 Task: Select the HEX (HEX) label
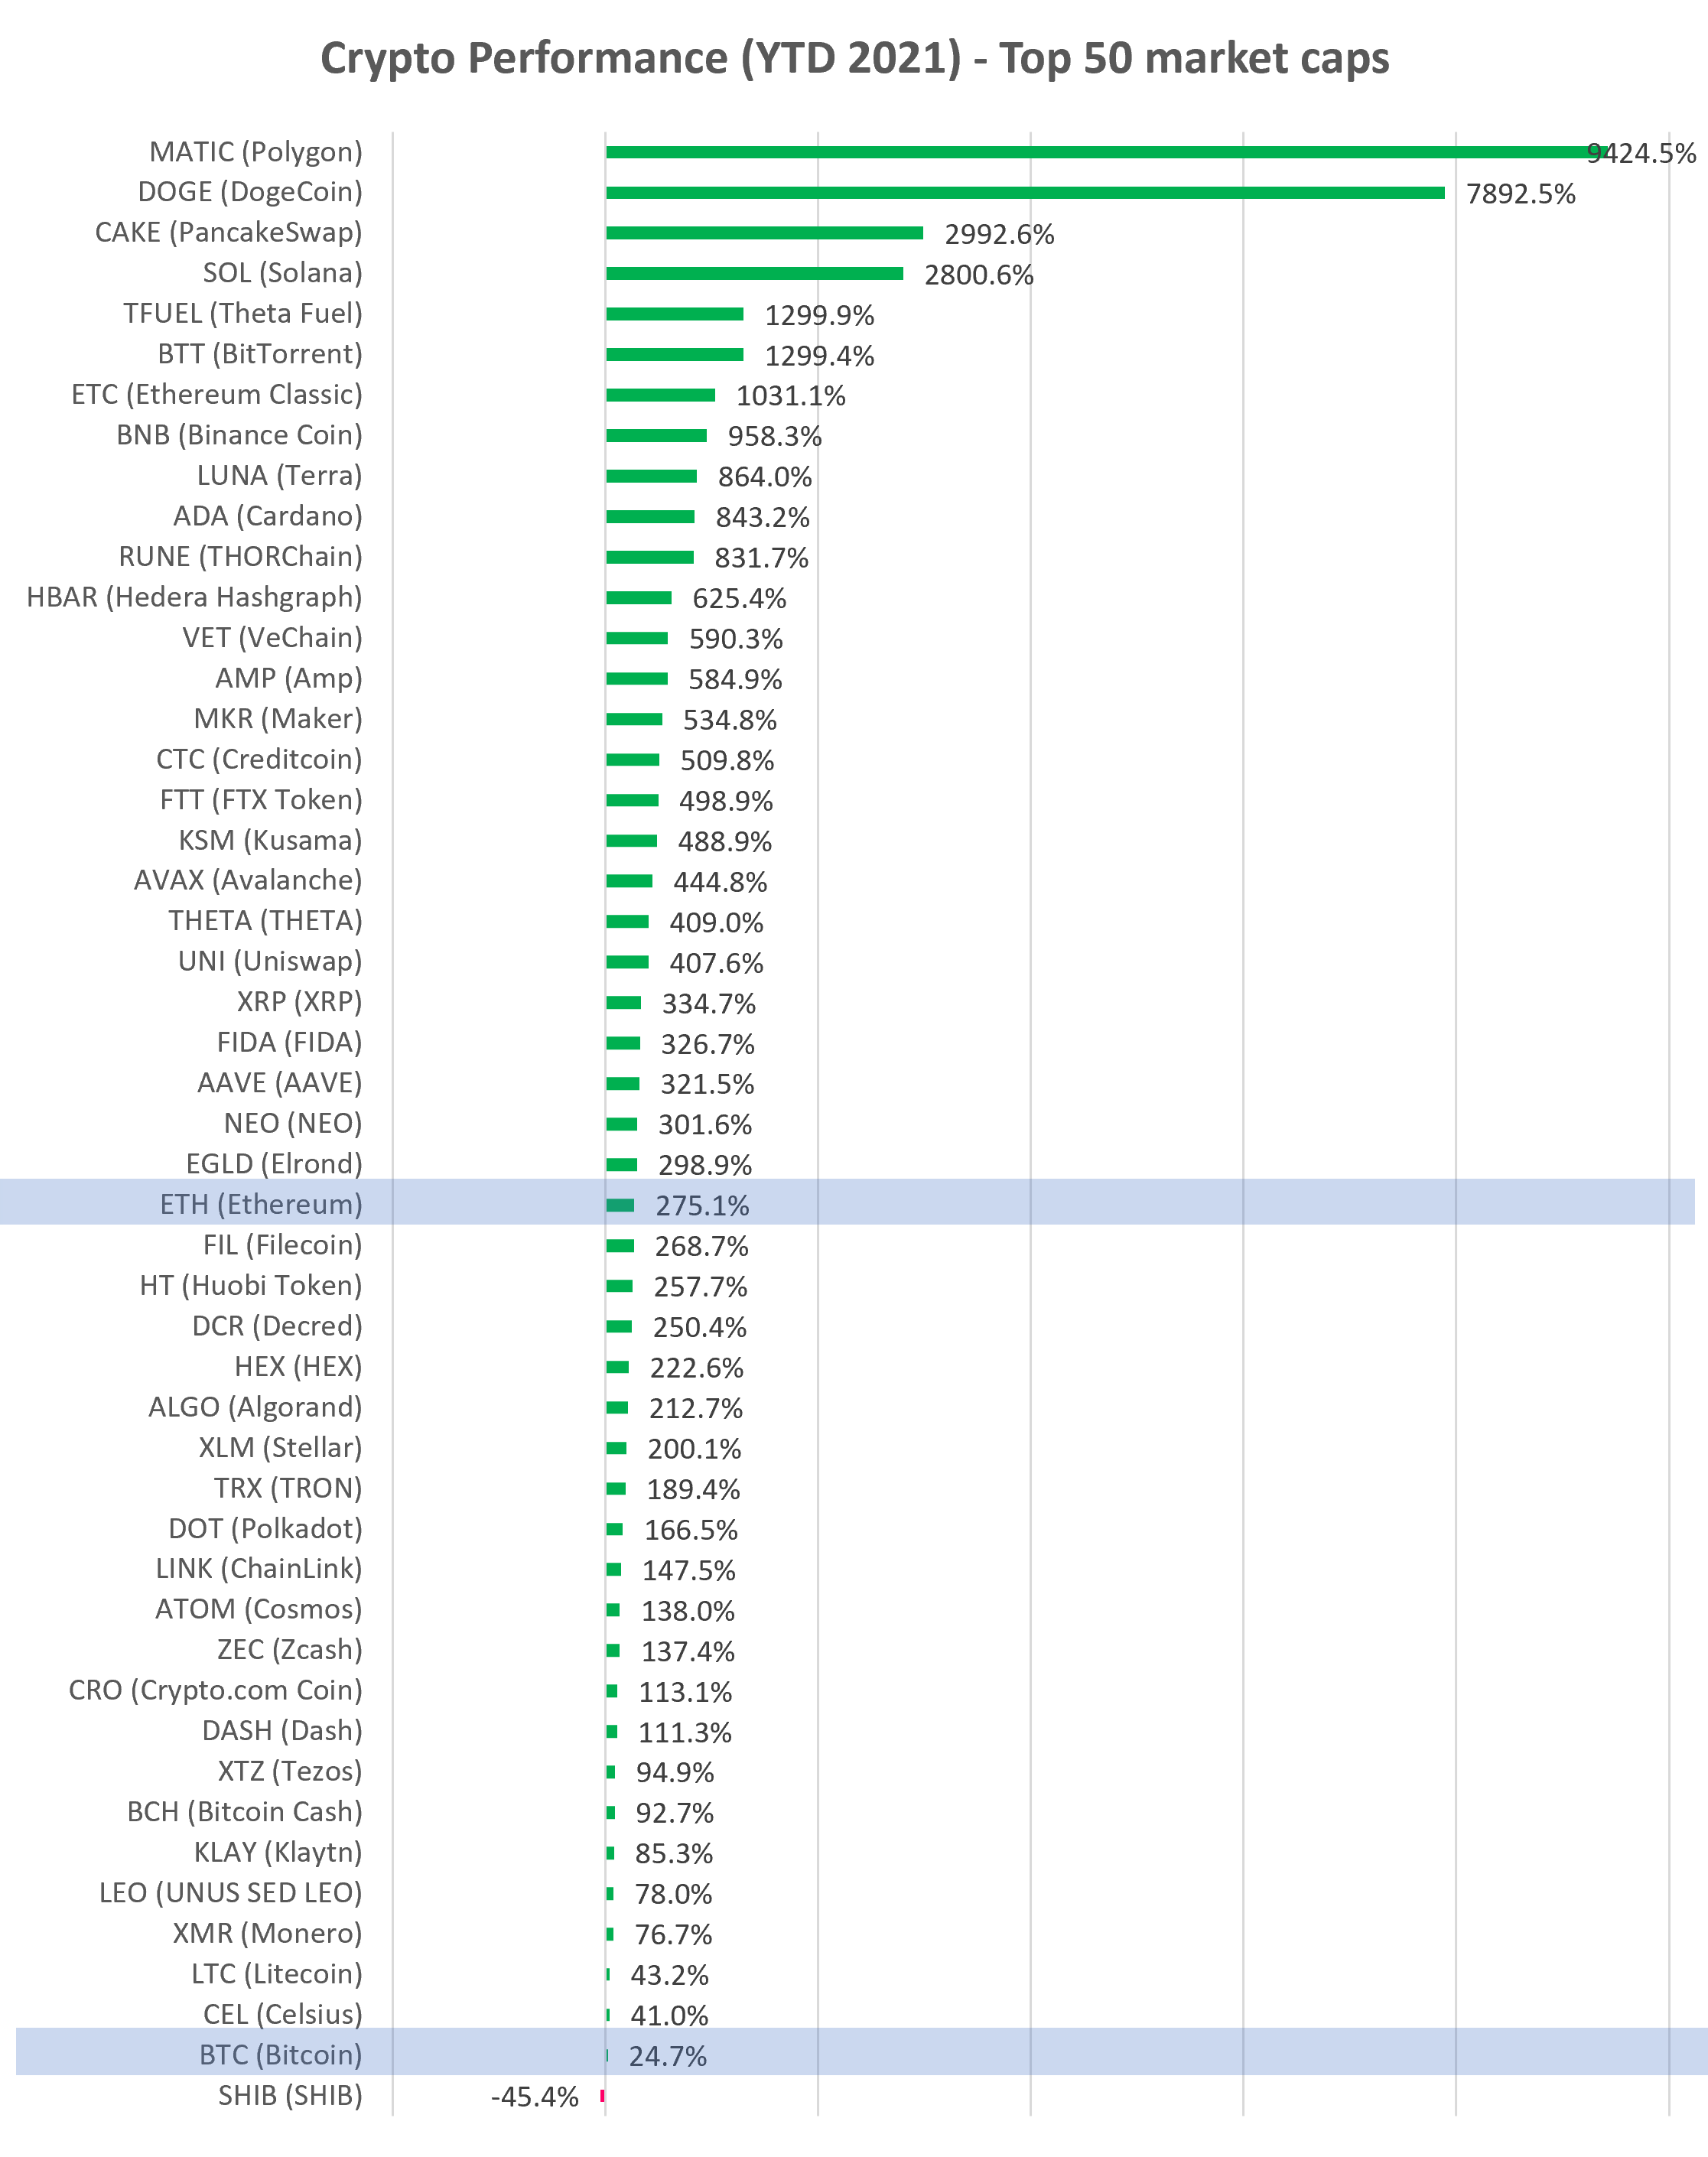tap(299, 1366)
